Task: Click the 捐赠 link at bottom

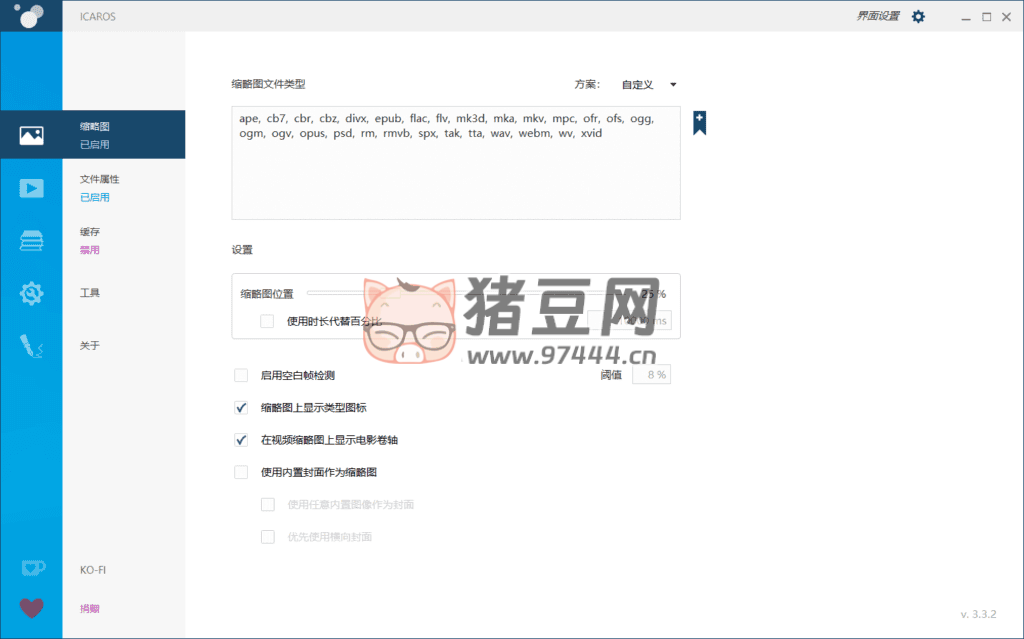Action: [x=90, y=608]
